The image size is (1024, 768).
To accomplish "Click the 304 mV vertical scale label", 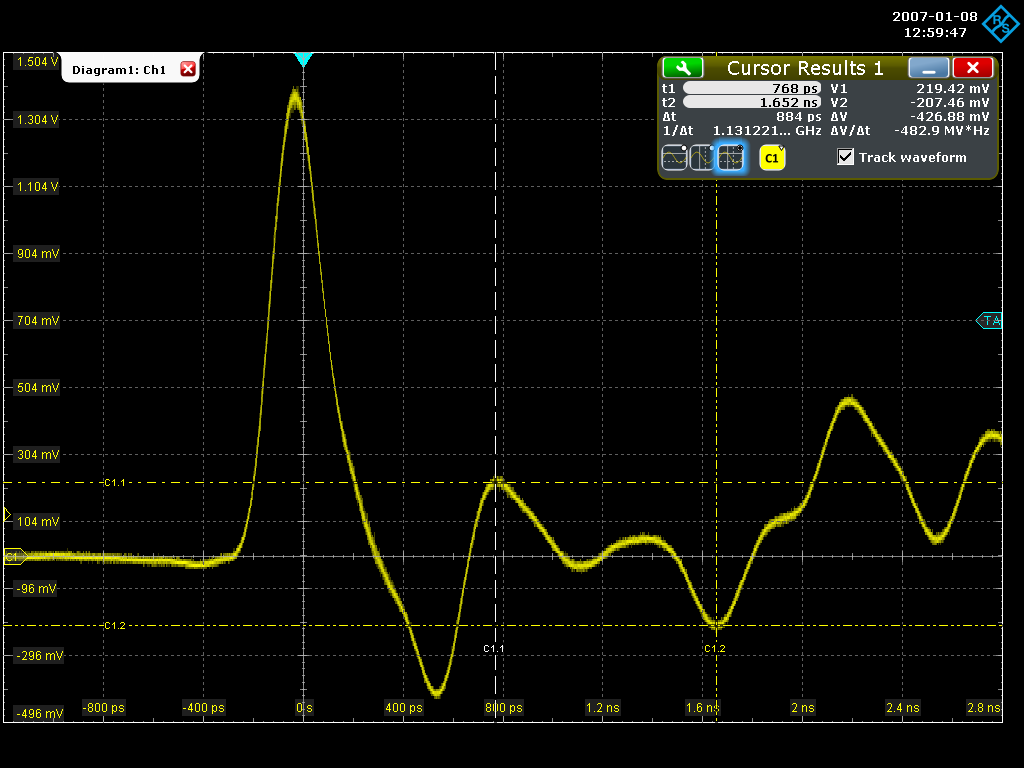I will [38, 455].
